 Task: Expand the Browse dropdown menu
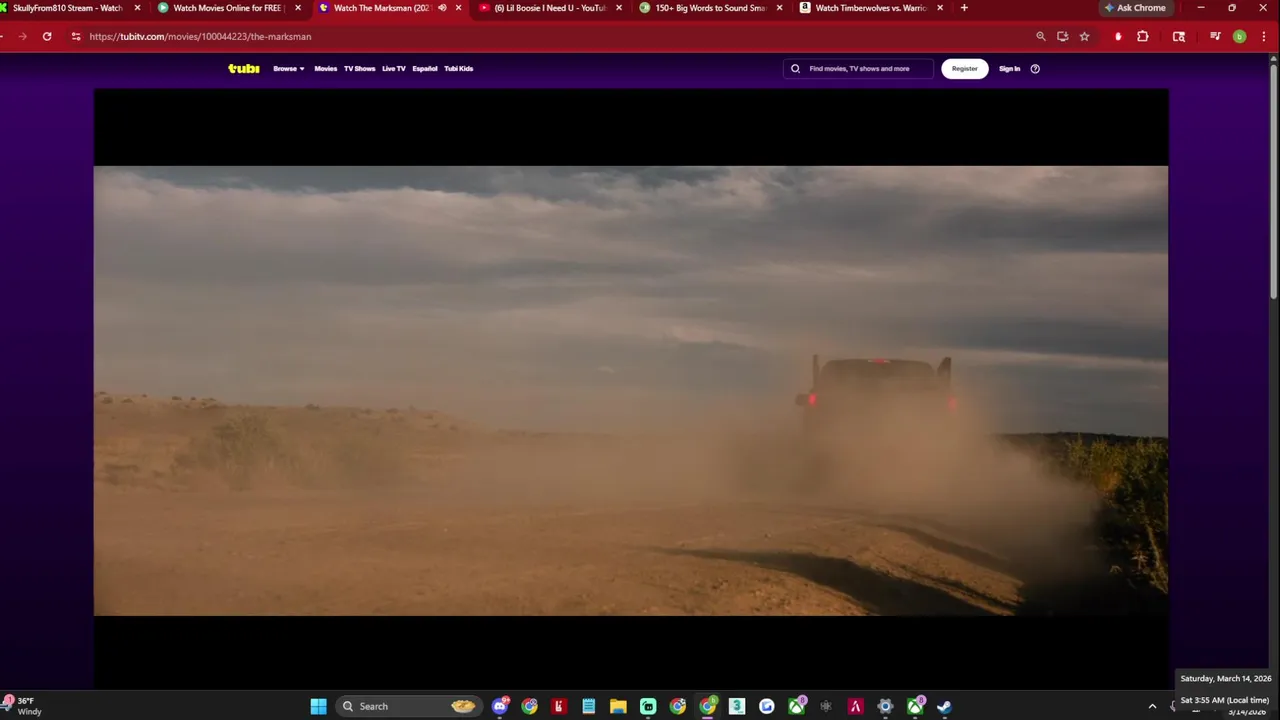(x=289, y=69)
